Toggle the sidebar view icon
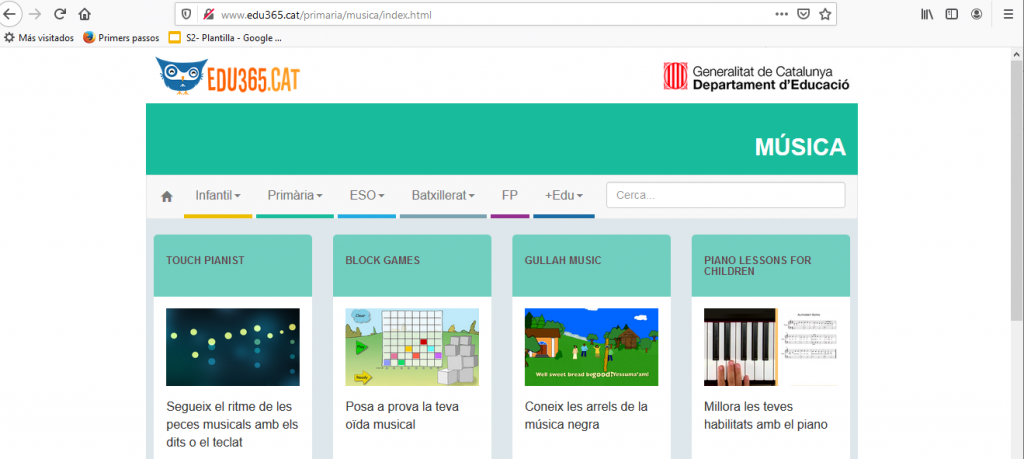Viewport: 1024px width, 459px height. tap(951, 15)
